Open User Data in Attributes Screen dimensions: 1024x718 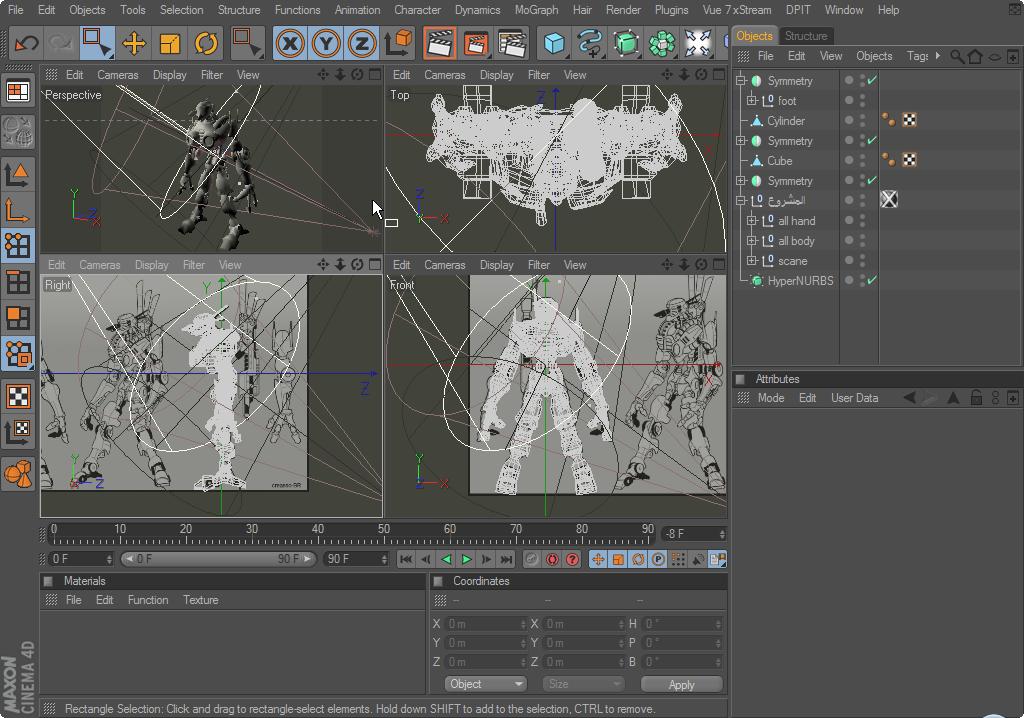point(854,398)
